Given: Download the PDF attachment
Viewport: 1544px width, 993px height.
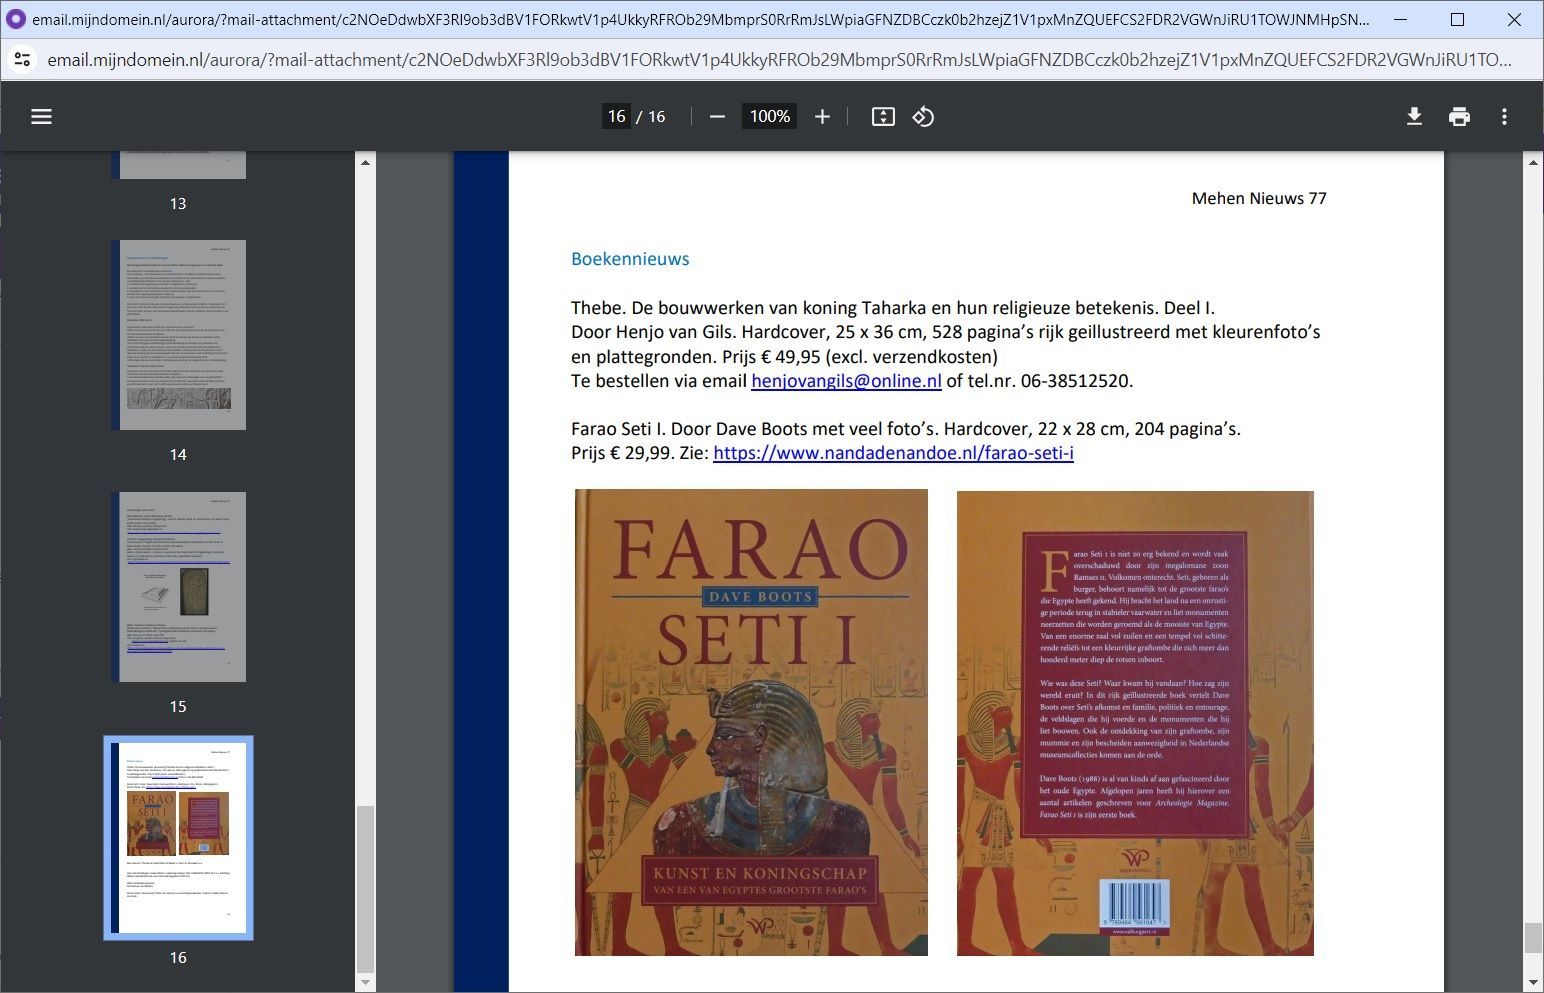Looking at the screenshot, I should [x=1414, y=117].
